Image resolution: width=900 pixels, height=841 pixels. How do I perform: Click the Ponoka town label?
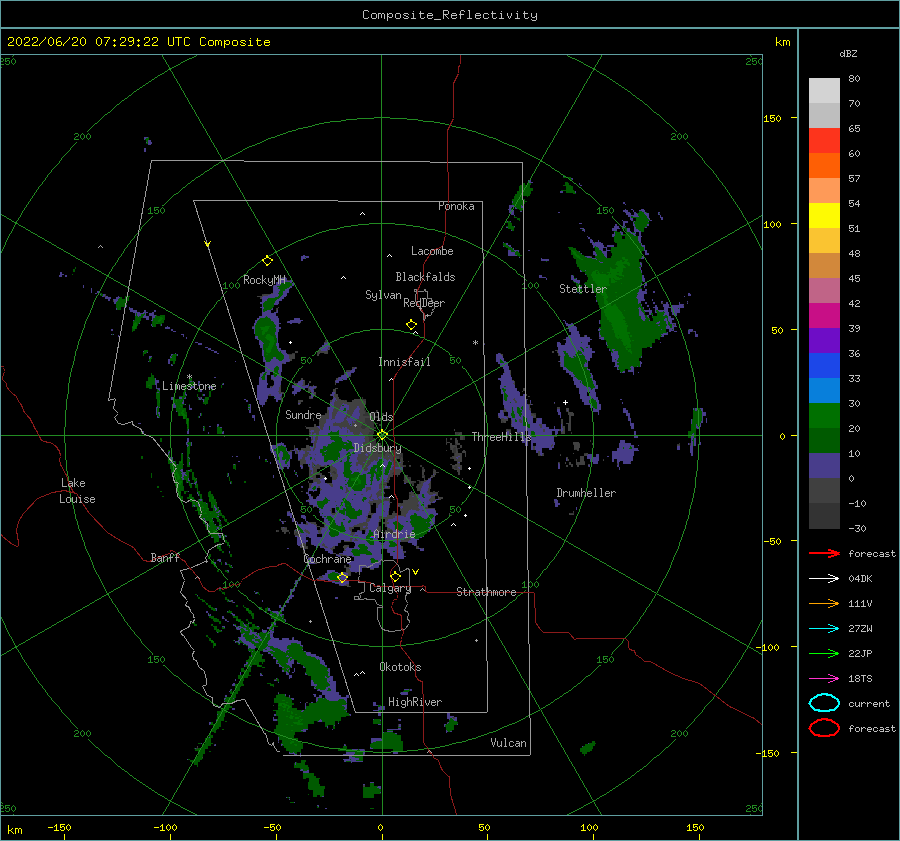point(456,206)
